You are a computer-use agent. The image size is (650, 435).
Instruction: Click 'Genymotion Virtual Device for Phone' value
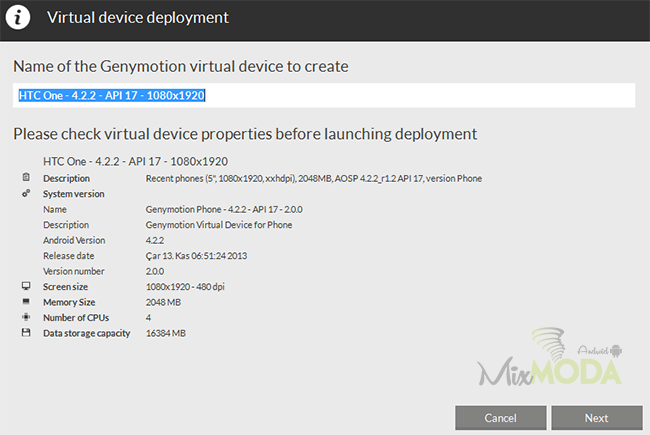tap(219, 225)
